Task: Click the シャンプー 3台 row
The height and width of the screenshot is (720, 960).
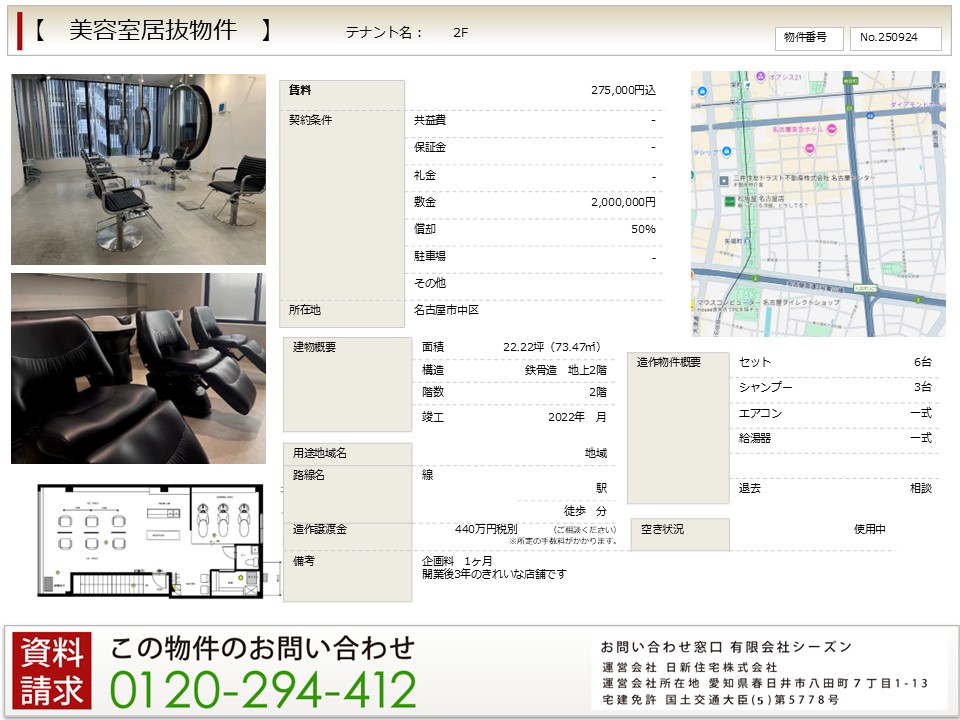Action: 834,387
